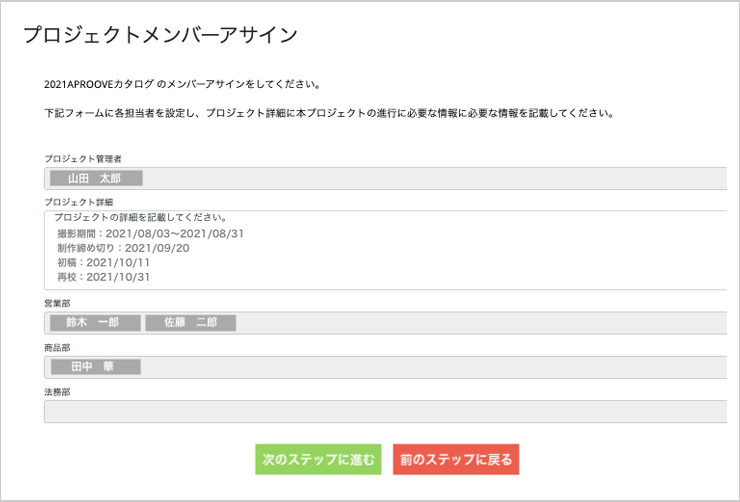Image resolution: width=740 pixels, height=502 pixels.
Task: Click the 撮影期間 line in details
Action: tap(151, 234)
